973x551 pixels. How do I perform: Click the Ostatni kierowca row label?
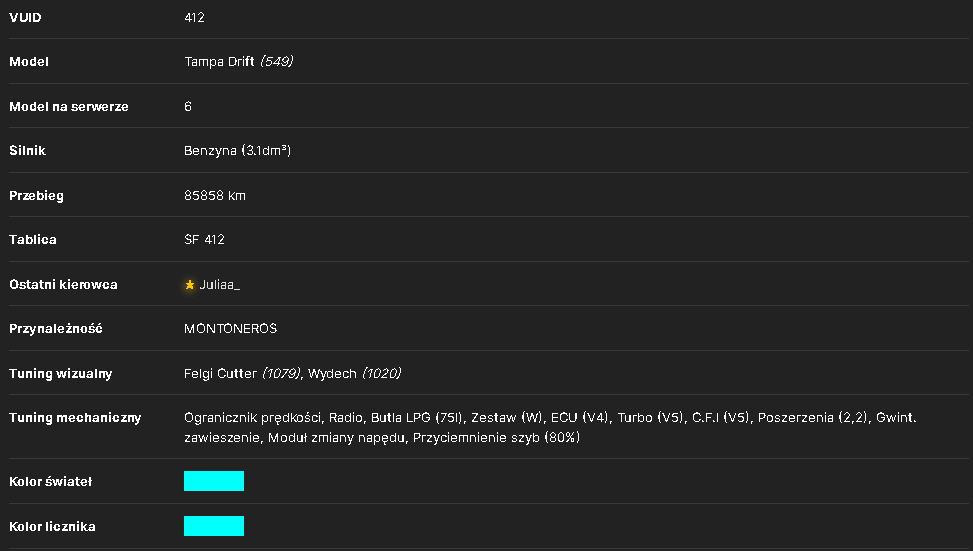click(x=63, y=285)
